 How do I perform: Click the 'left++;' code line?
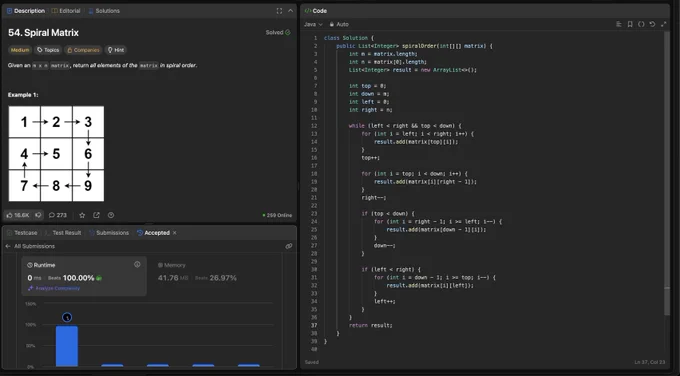[x=385, y=301]
